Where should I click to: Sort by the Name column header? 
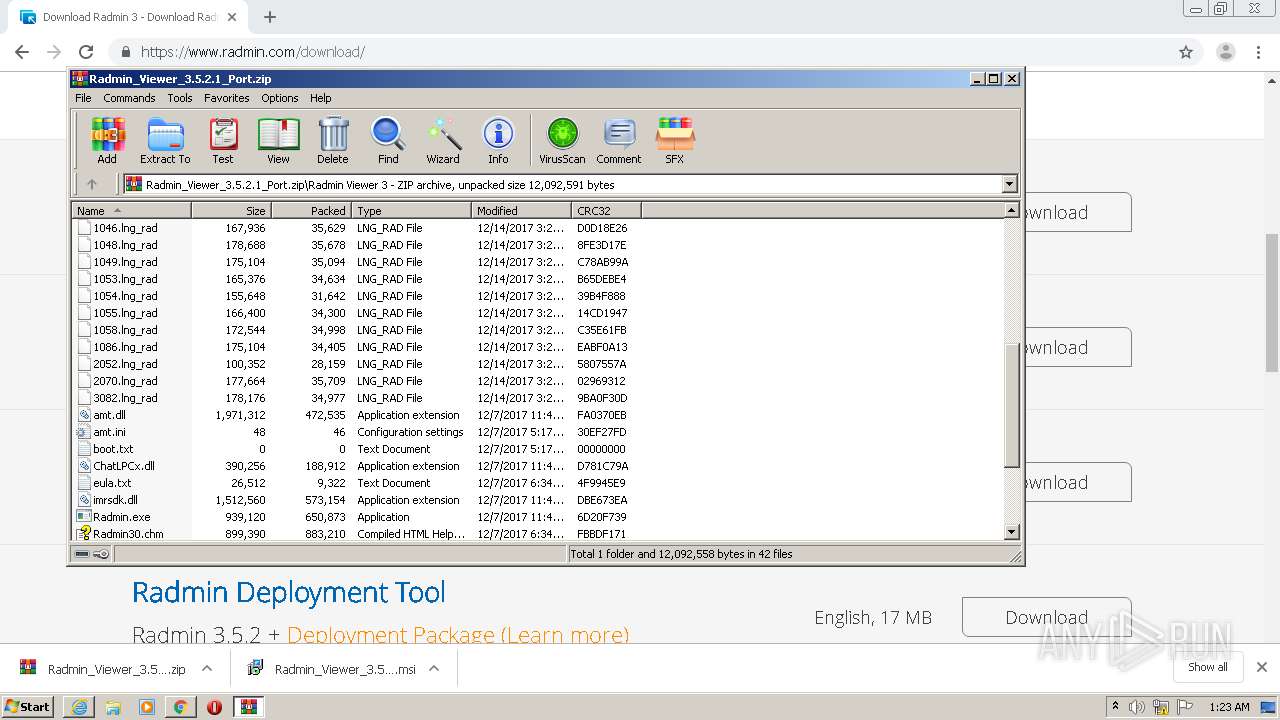pyautogui.click(x=131, y=210)
